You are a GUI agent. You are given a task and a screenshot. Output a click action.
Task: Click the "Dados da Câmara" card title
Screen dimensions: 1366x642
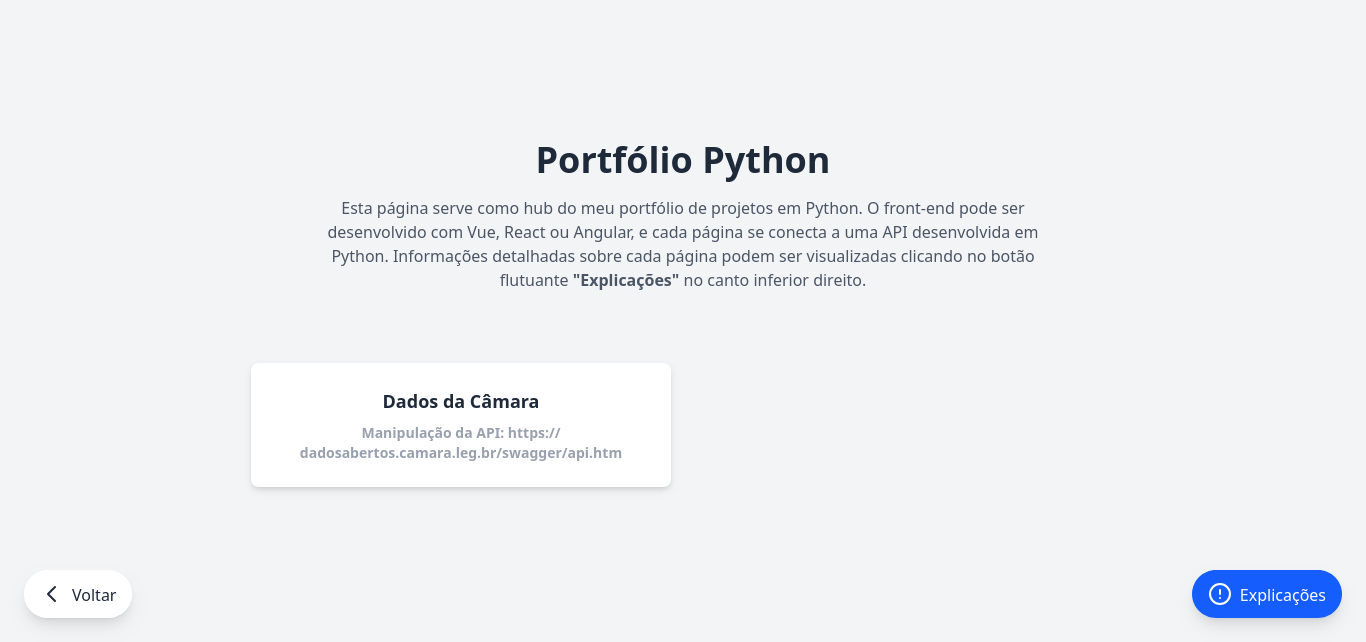pos(460,402)
